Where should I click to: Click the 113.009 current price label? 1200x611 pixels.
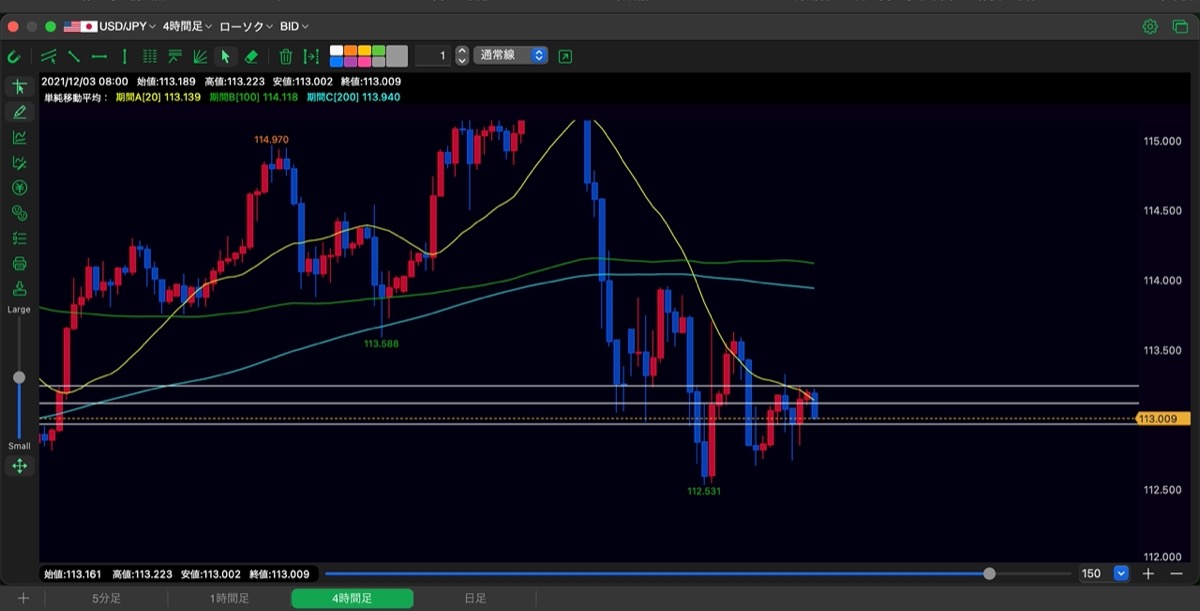(1163, 419)
